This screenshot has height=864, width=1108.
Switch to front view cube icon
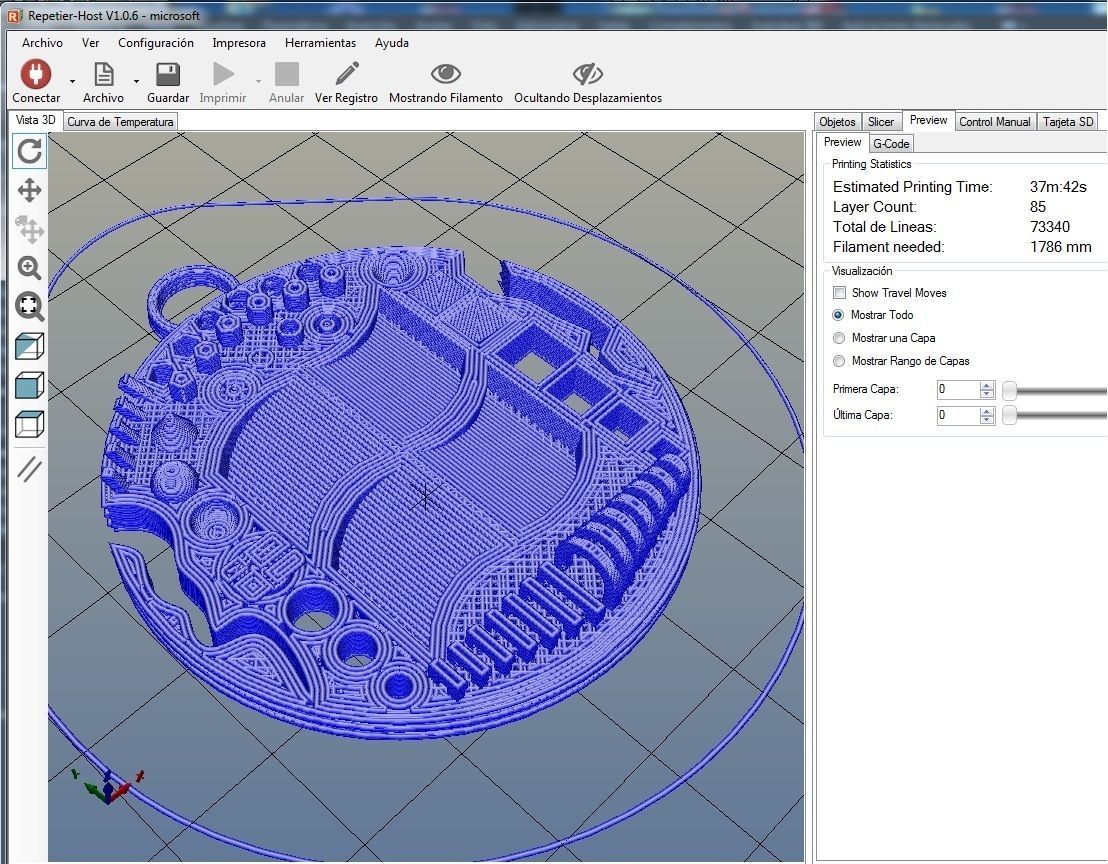[x=30, y=386]
